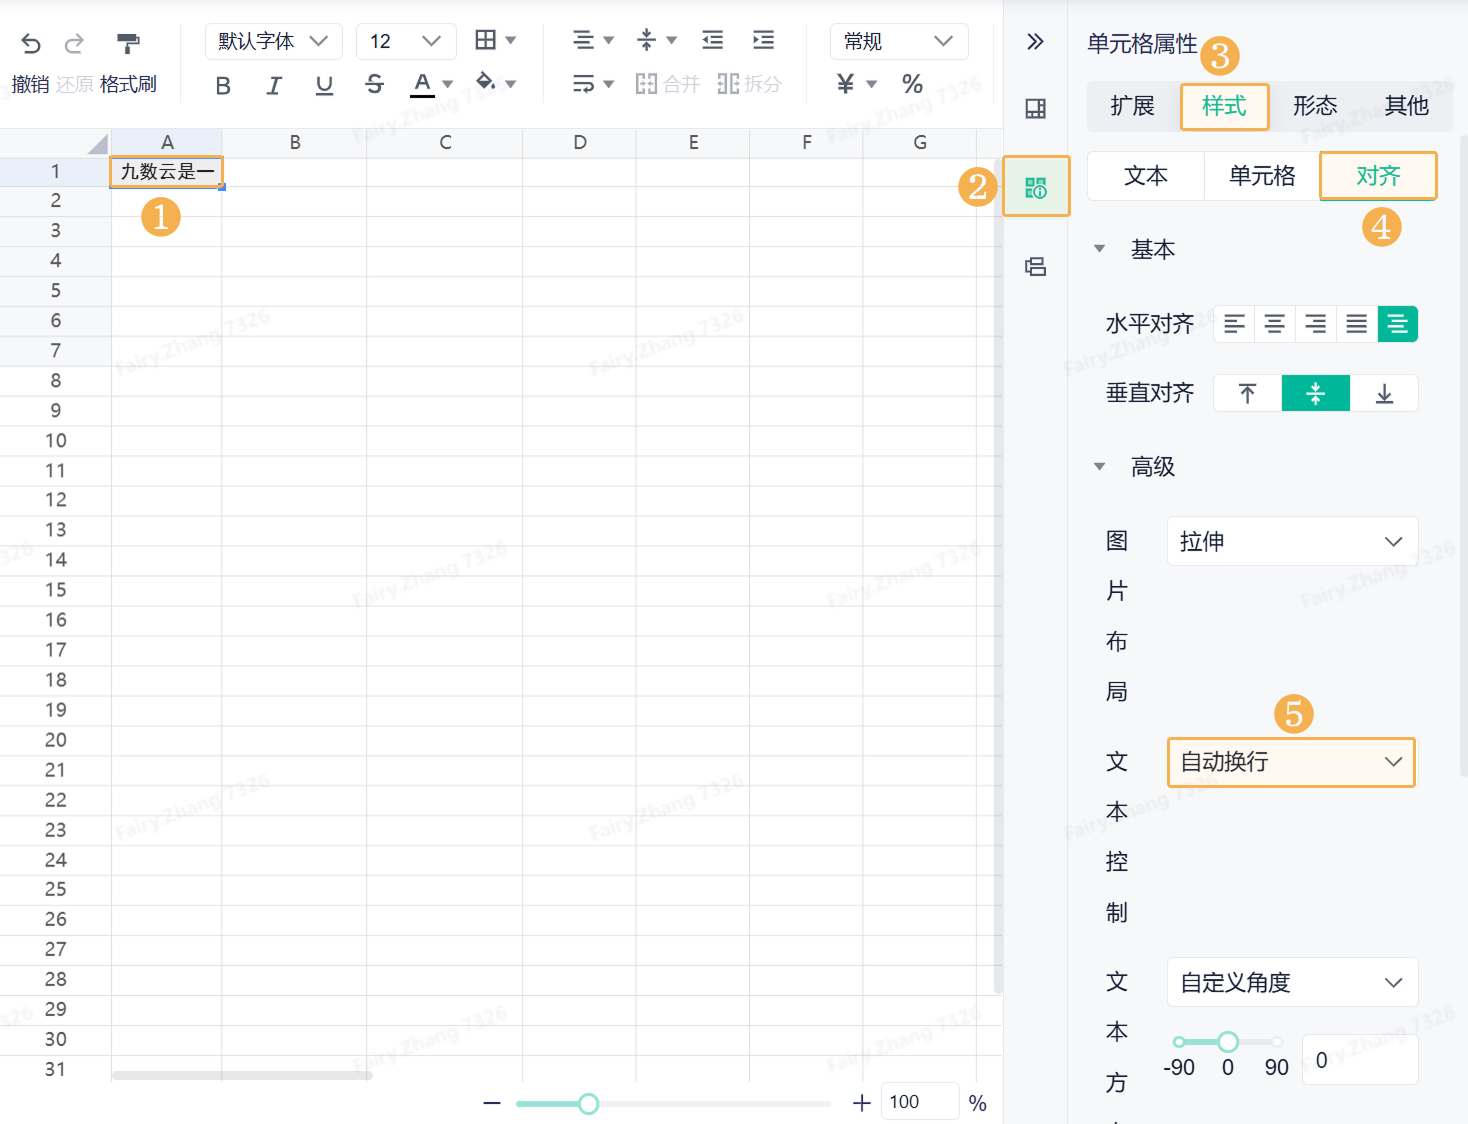Toggle bold formatting
Viewport: 1468px width, 1124px height.
223,86
